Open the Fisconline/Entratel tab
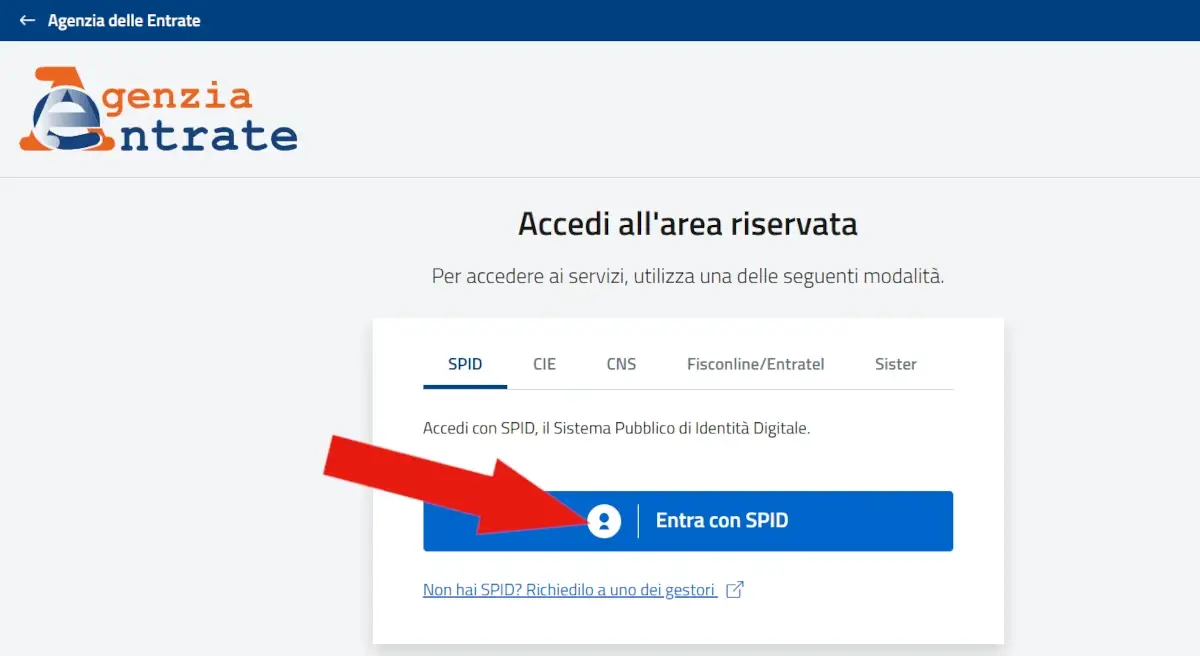Image resolution: width=1200 pixels, height=656 pixels. (x=756, y=364)
